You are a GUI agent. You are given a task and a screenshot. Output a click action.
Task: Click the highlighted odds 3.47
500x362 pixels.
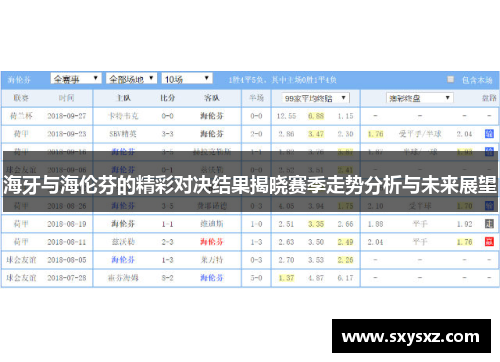pos(316,134)
